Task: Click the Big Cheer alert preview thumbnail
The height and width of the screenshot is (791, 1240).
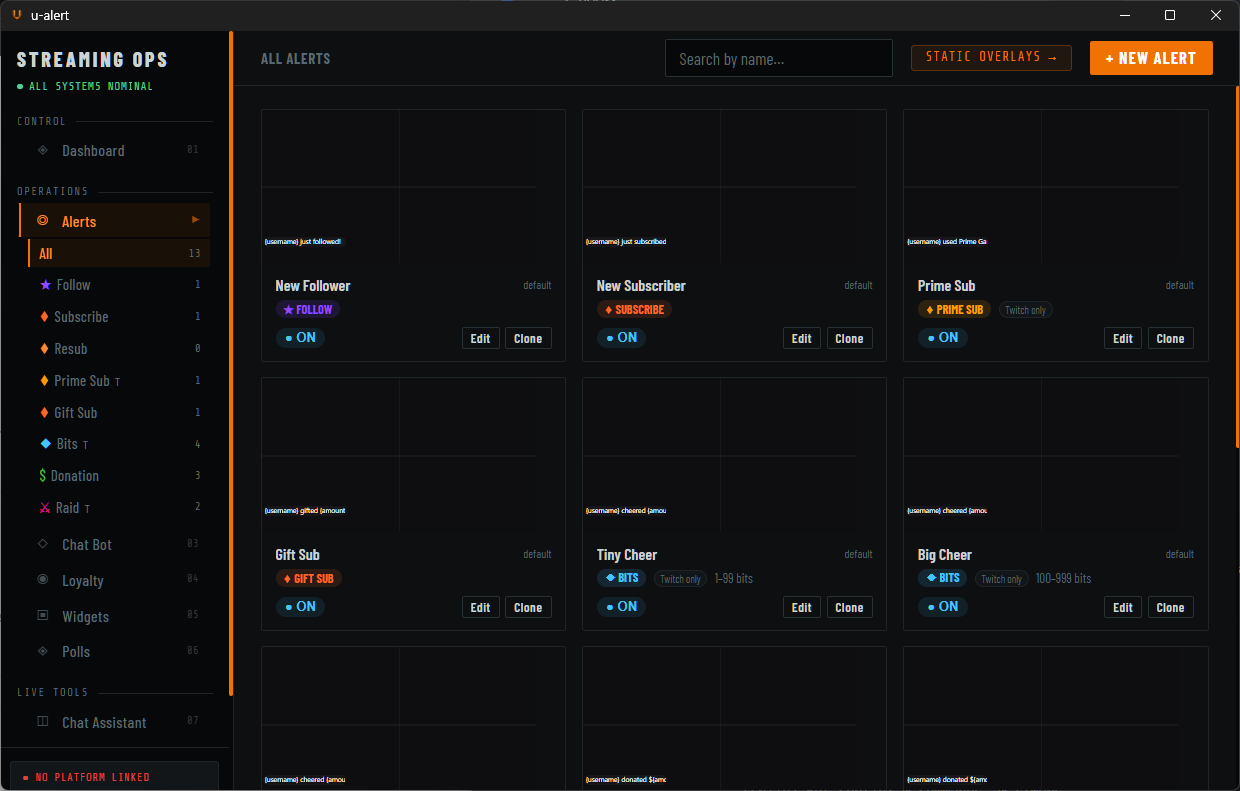Action: 1056,456
